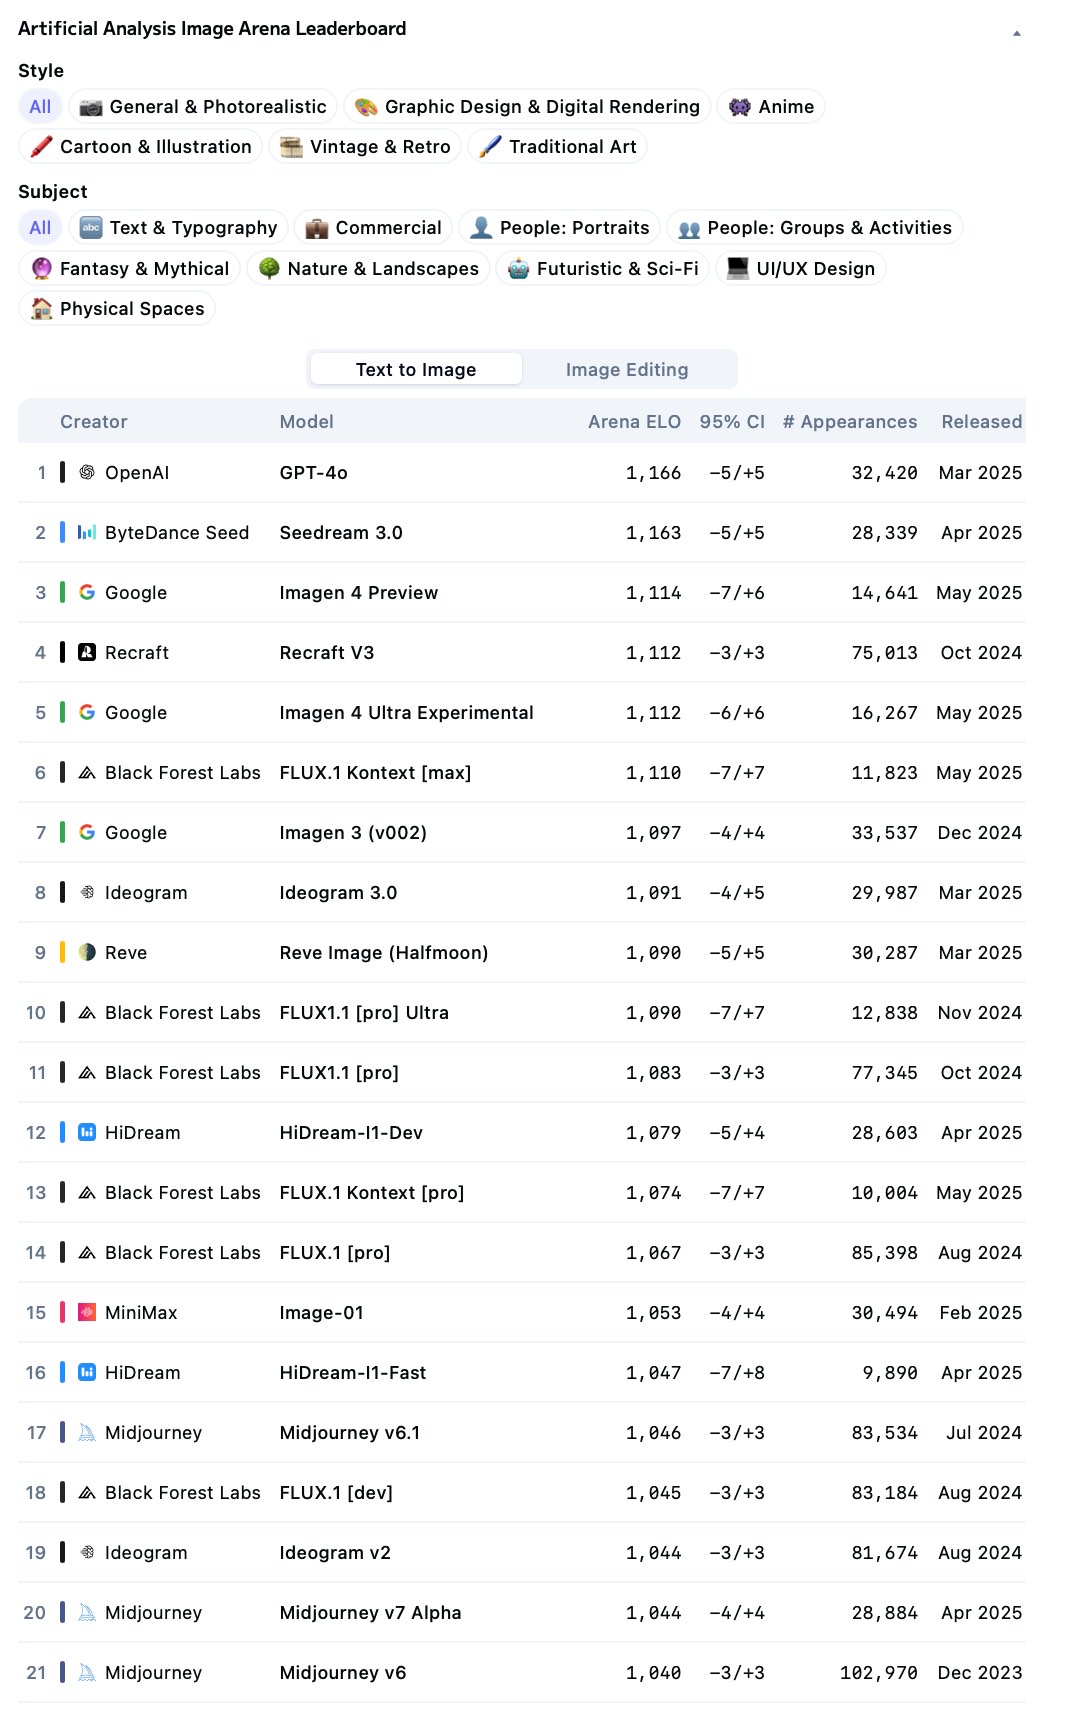Click the HiDream-I1-Dev creator logo icon
The width and height of the screenshot is (1092, 1710).
(87, 1132)
